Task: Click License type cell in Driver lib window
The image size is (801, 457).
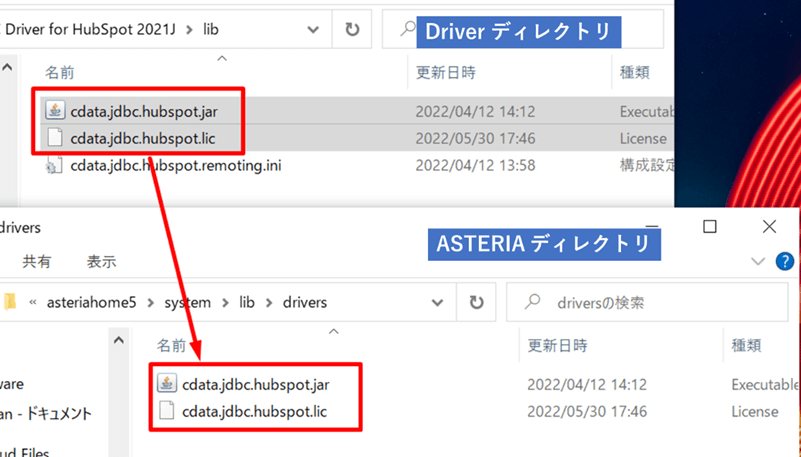Action: [643, 138]
